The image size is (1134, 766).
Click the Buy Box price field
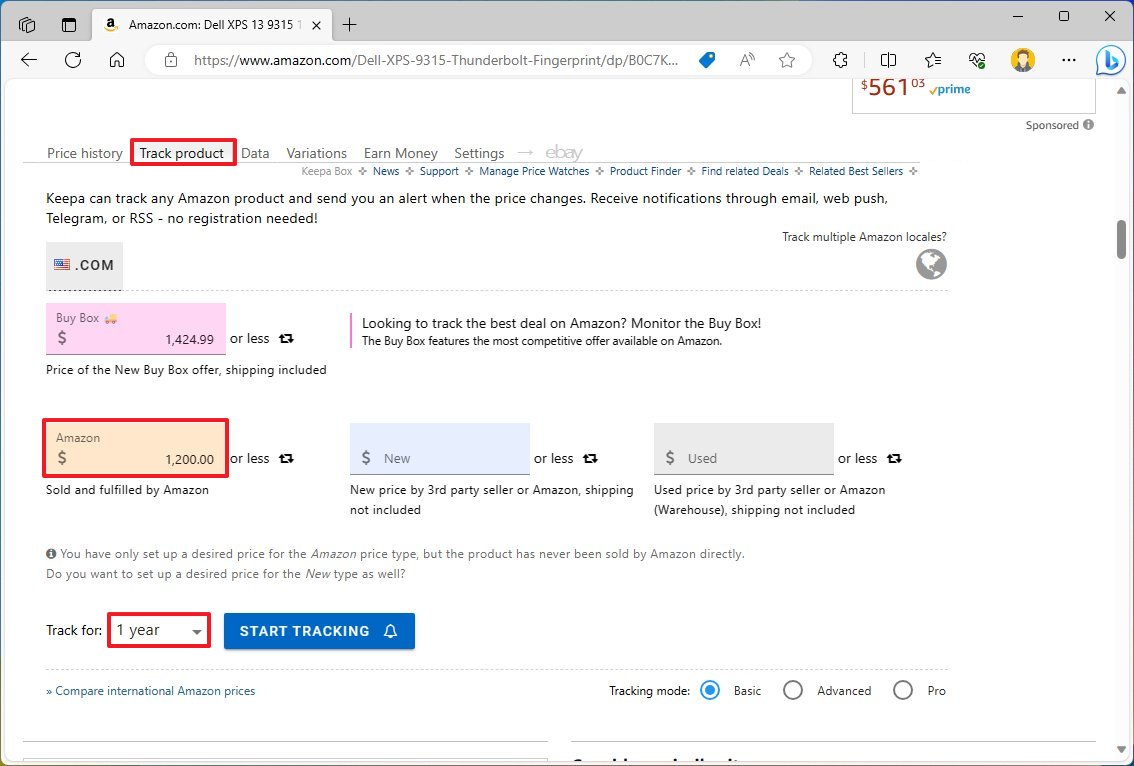click(136, 329)
